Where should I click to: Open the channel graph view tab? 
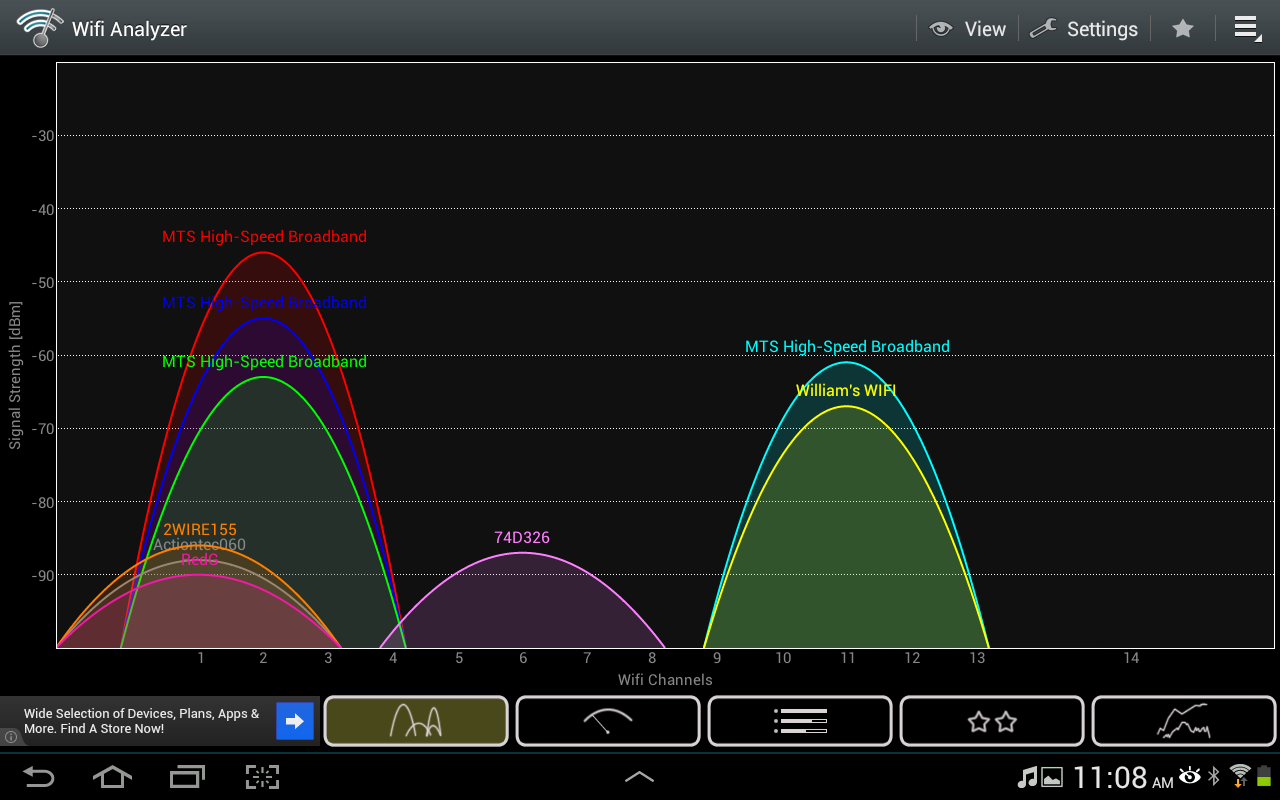416,721
